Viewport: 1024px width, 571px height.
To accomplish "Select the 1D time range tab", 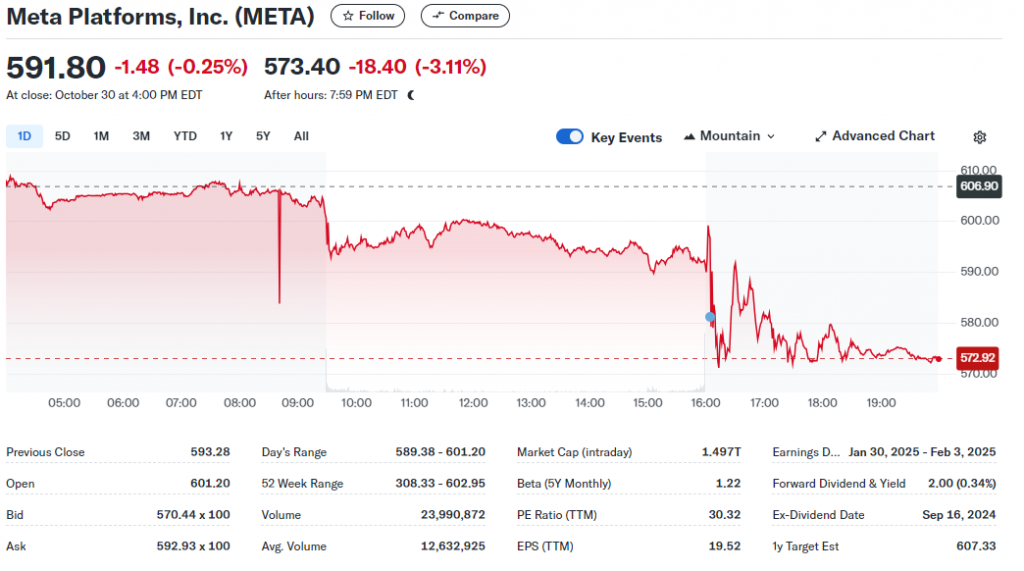I will tap(24, 136).
